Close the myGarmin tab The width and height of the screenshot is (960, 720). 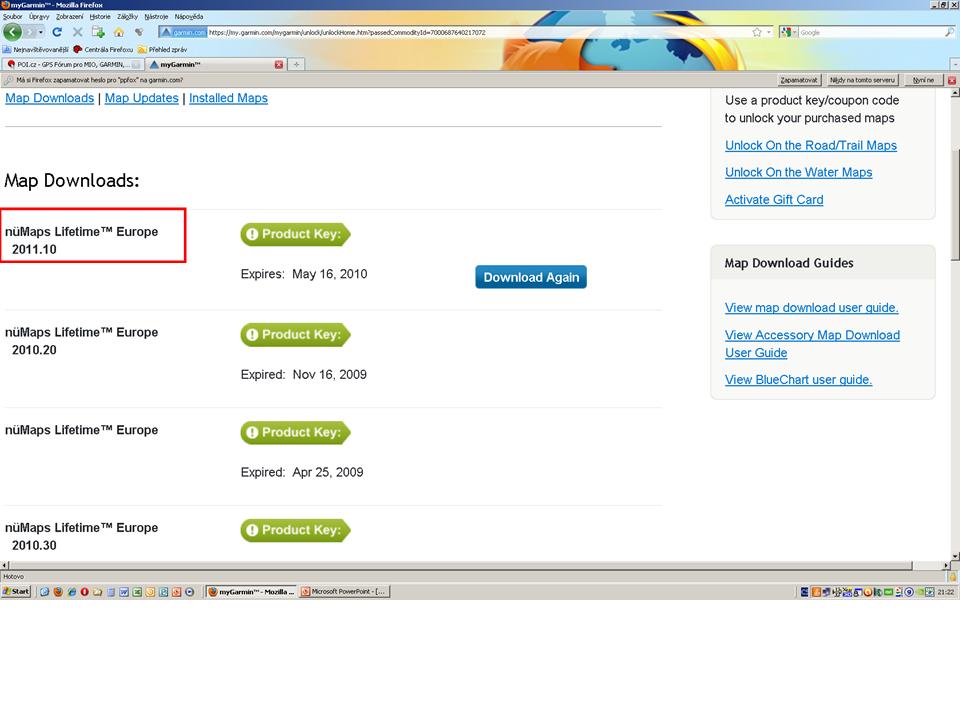279,64
